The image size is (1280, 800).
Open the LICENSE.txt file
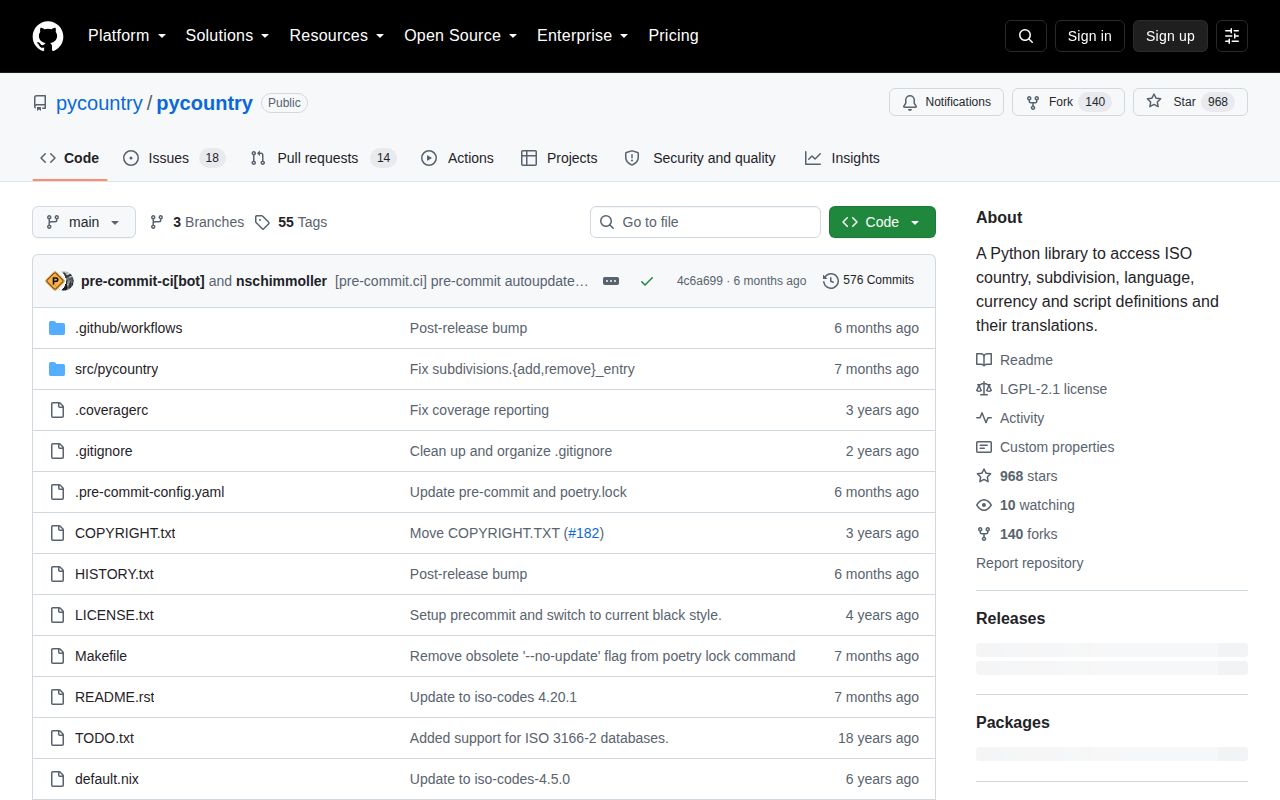[114, 615]
